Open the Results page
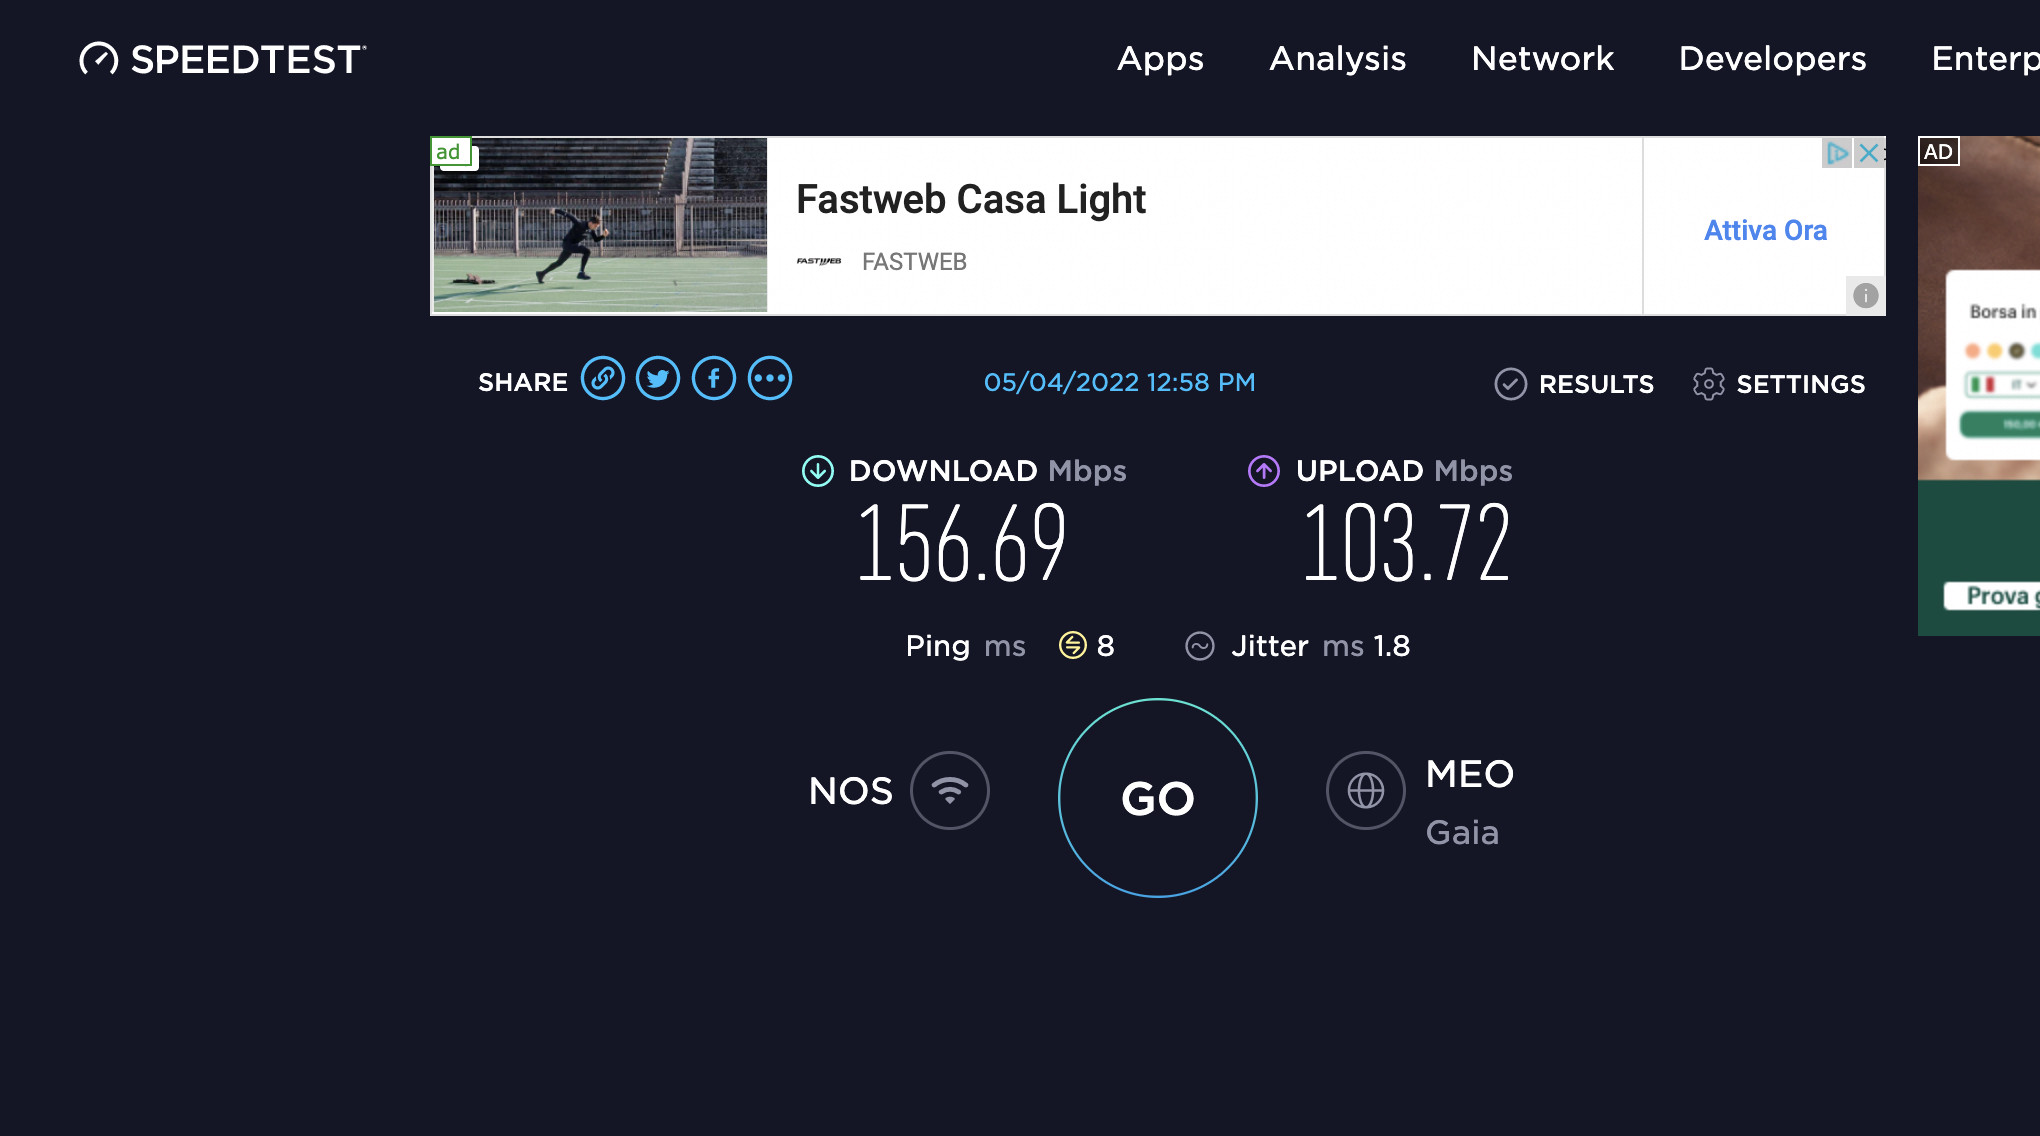 tap(1574, 384)
